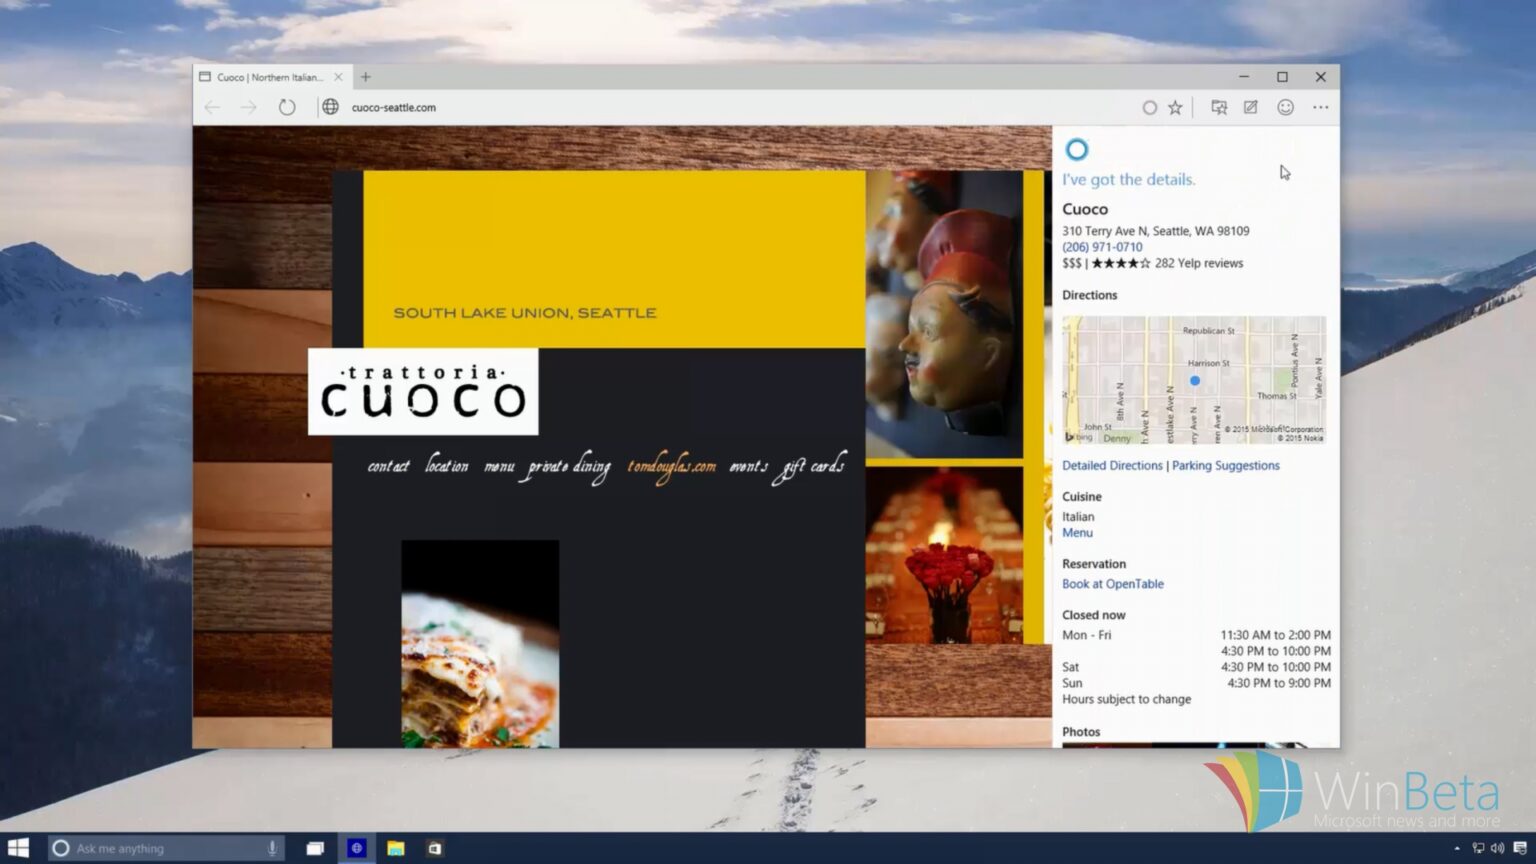
Task: Expand hidden system tray icons arrow
Action: 1456,848
